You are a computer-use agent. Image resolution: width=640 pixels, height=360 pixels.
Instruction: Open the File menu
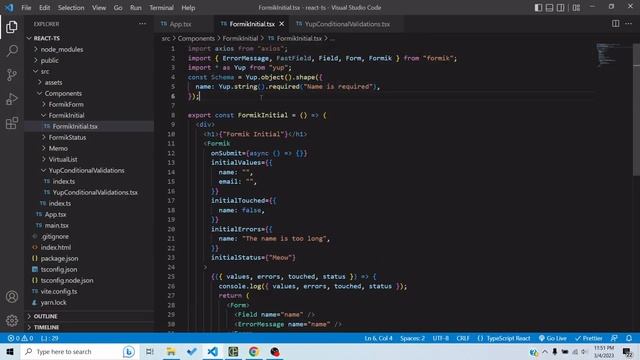click(26, 8)
